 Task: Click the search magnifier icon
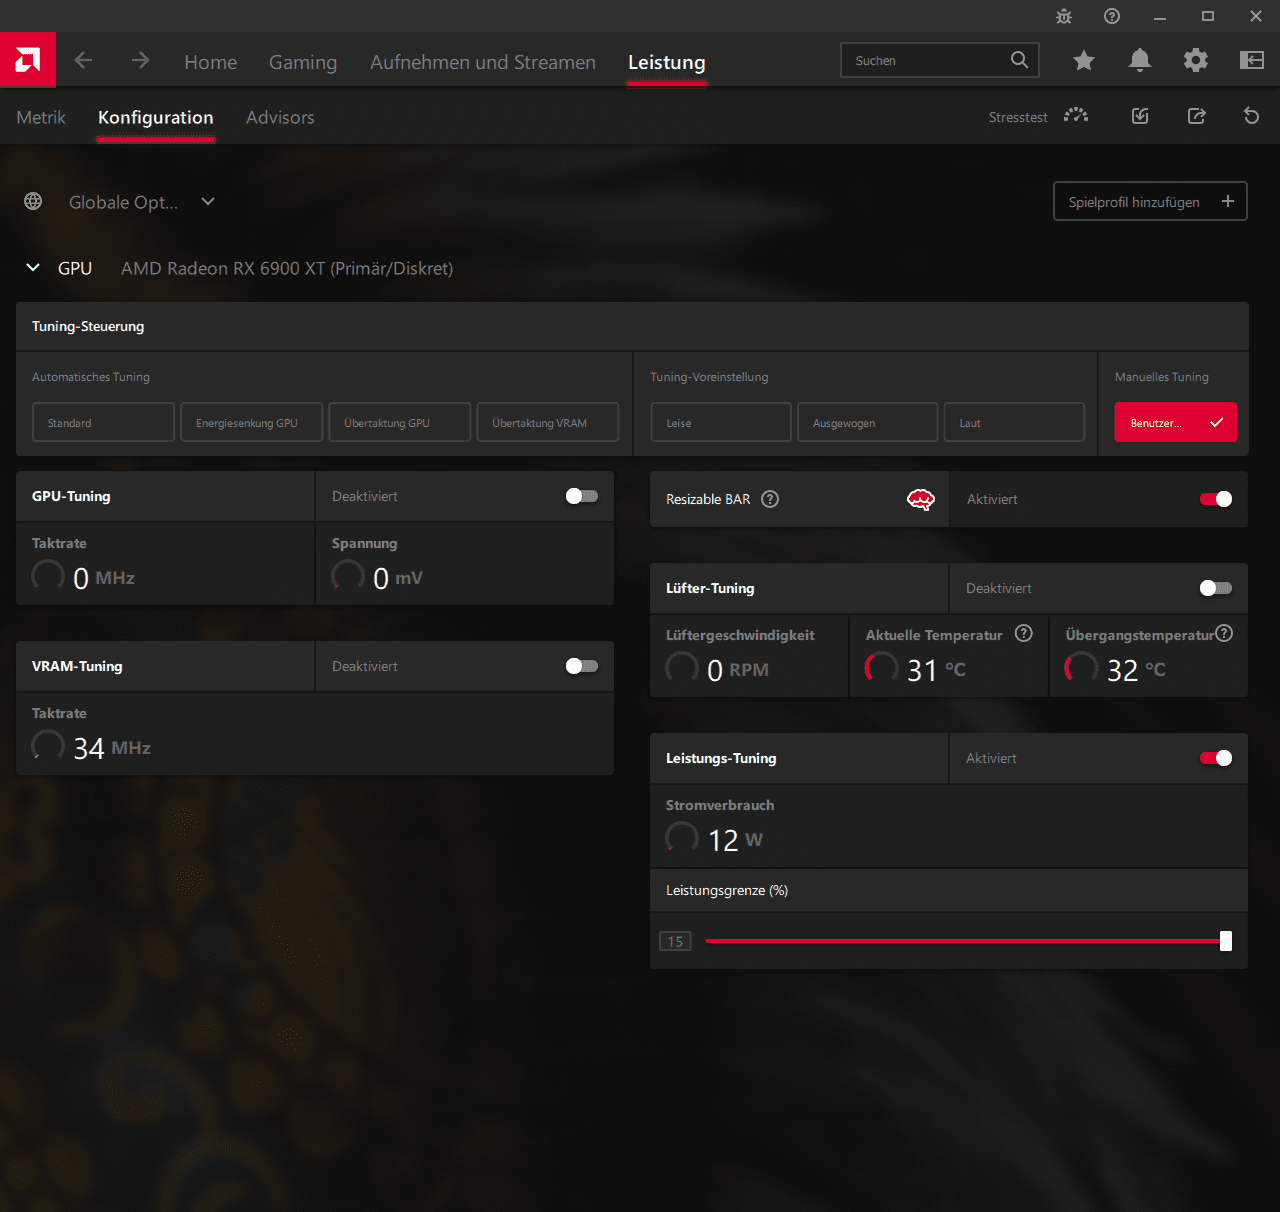tap(1019, 60)
